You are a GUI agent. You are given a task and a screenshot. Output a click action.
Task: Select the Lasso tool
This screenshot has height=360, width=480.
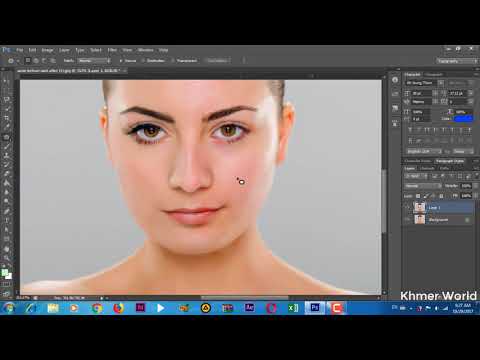6,99
